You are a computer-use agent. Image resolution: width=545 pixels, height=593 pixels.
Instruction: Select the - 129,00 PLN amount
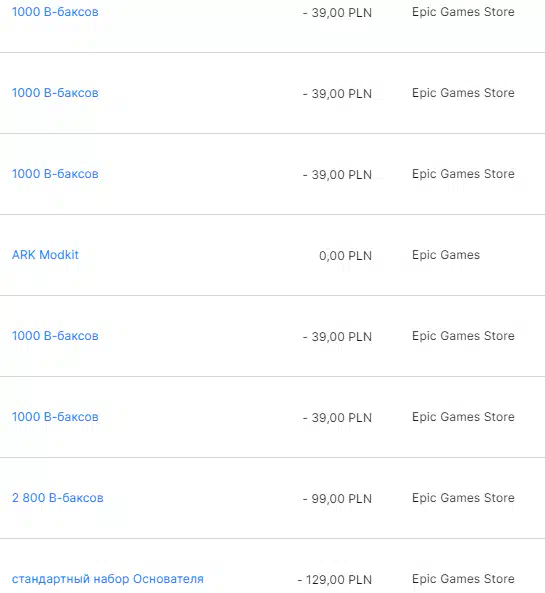point(335,579)
